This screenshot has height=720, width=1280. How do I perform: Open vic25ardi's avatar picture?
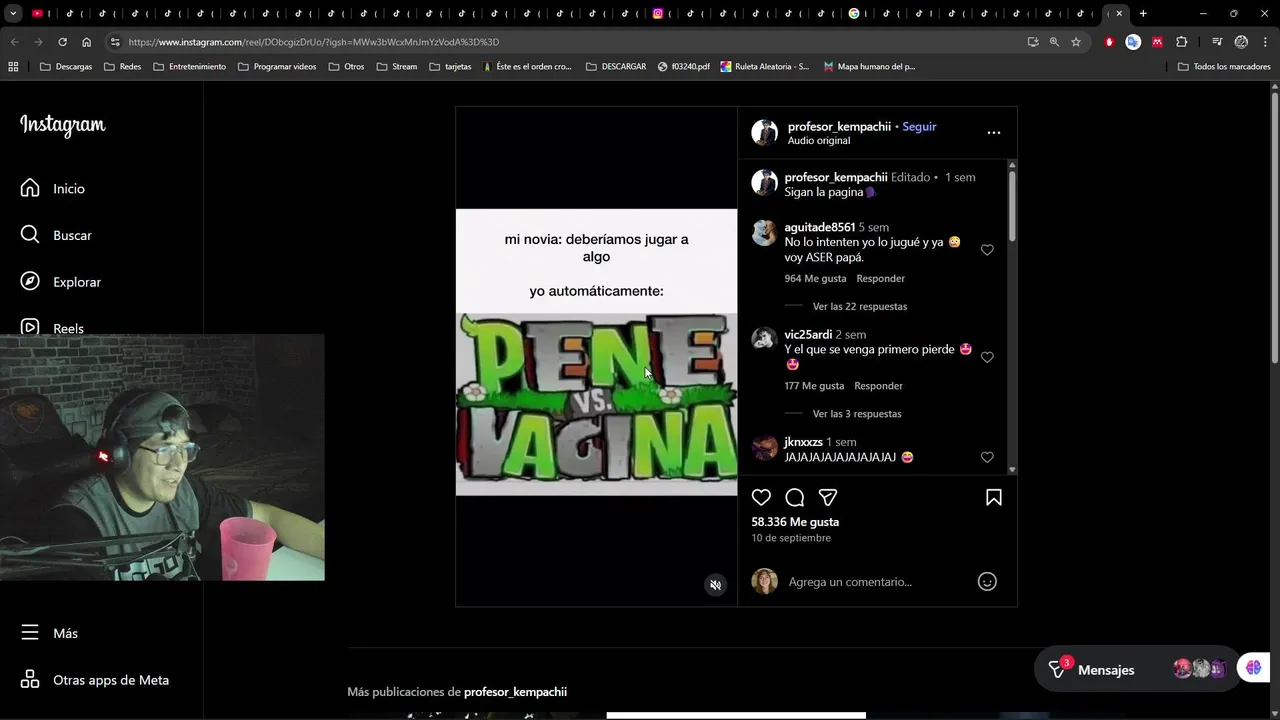pyautogui.click(x=765, y=338)
